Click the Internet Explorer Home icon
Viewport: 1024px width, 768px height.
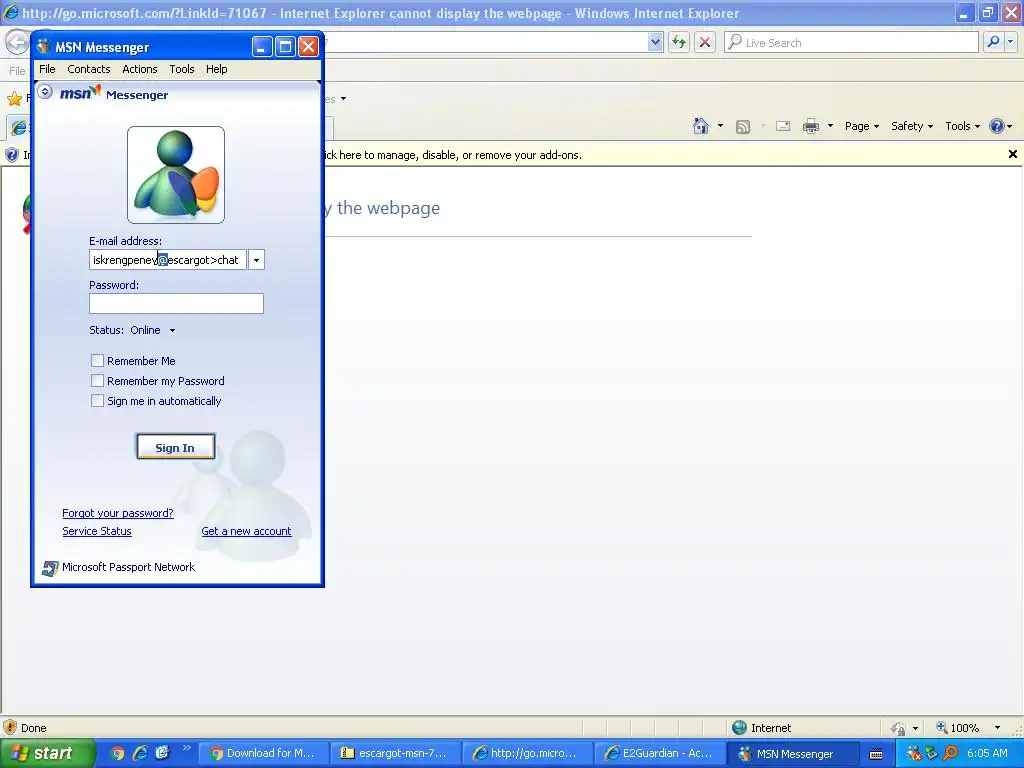pos(701,126)
